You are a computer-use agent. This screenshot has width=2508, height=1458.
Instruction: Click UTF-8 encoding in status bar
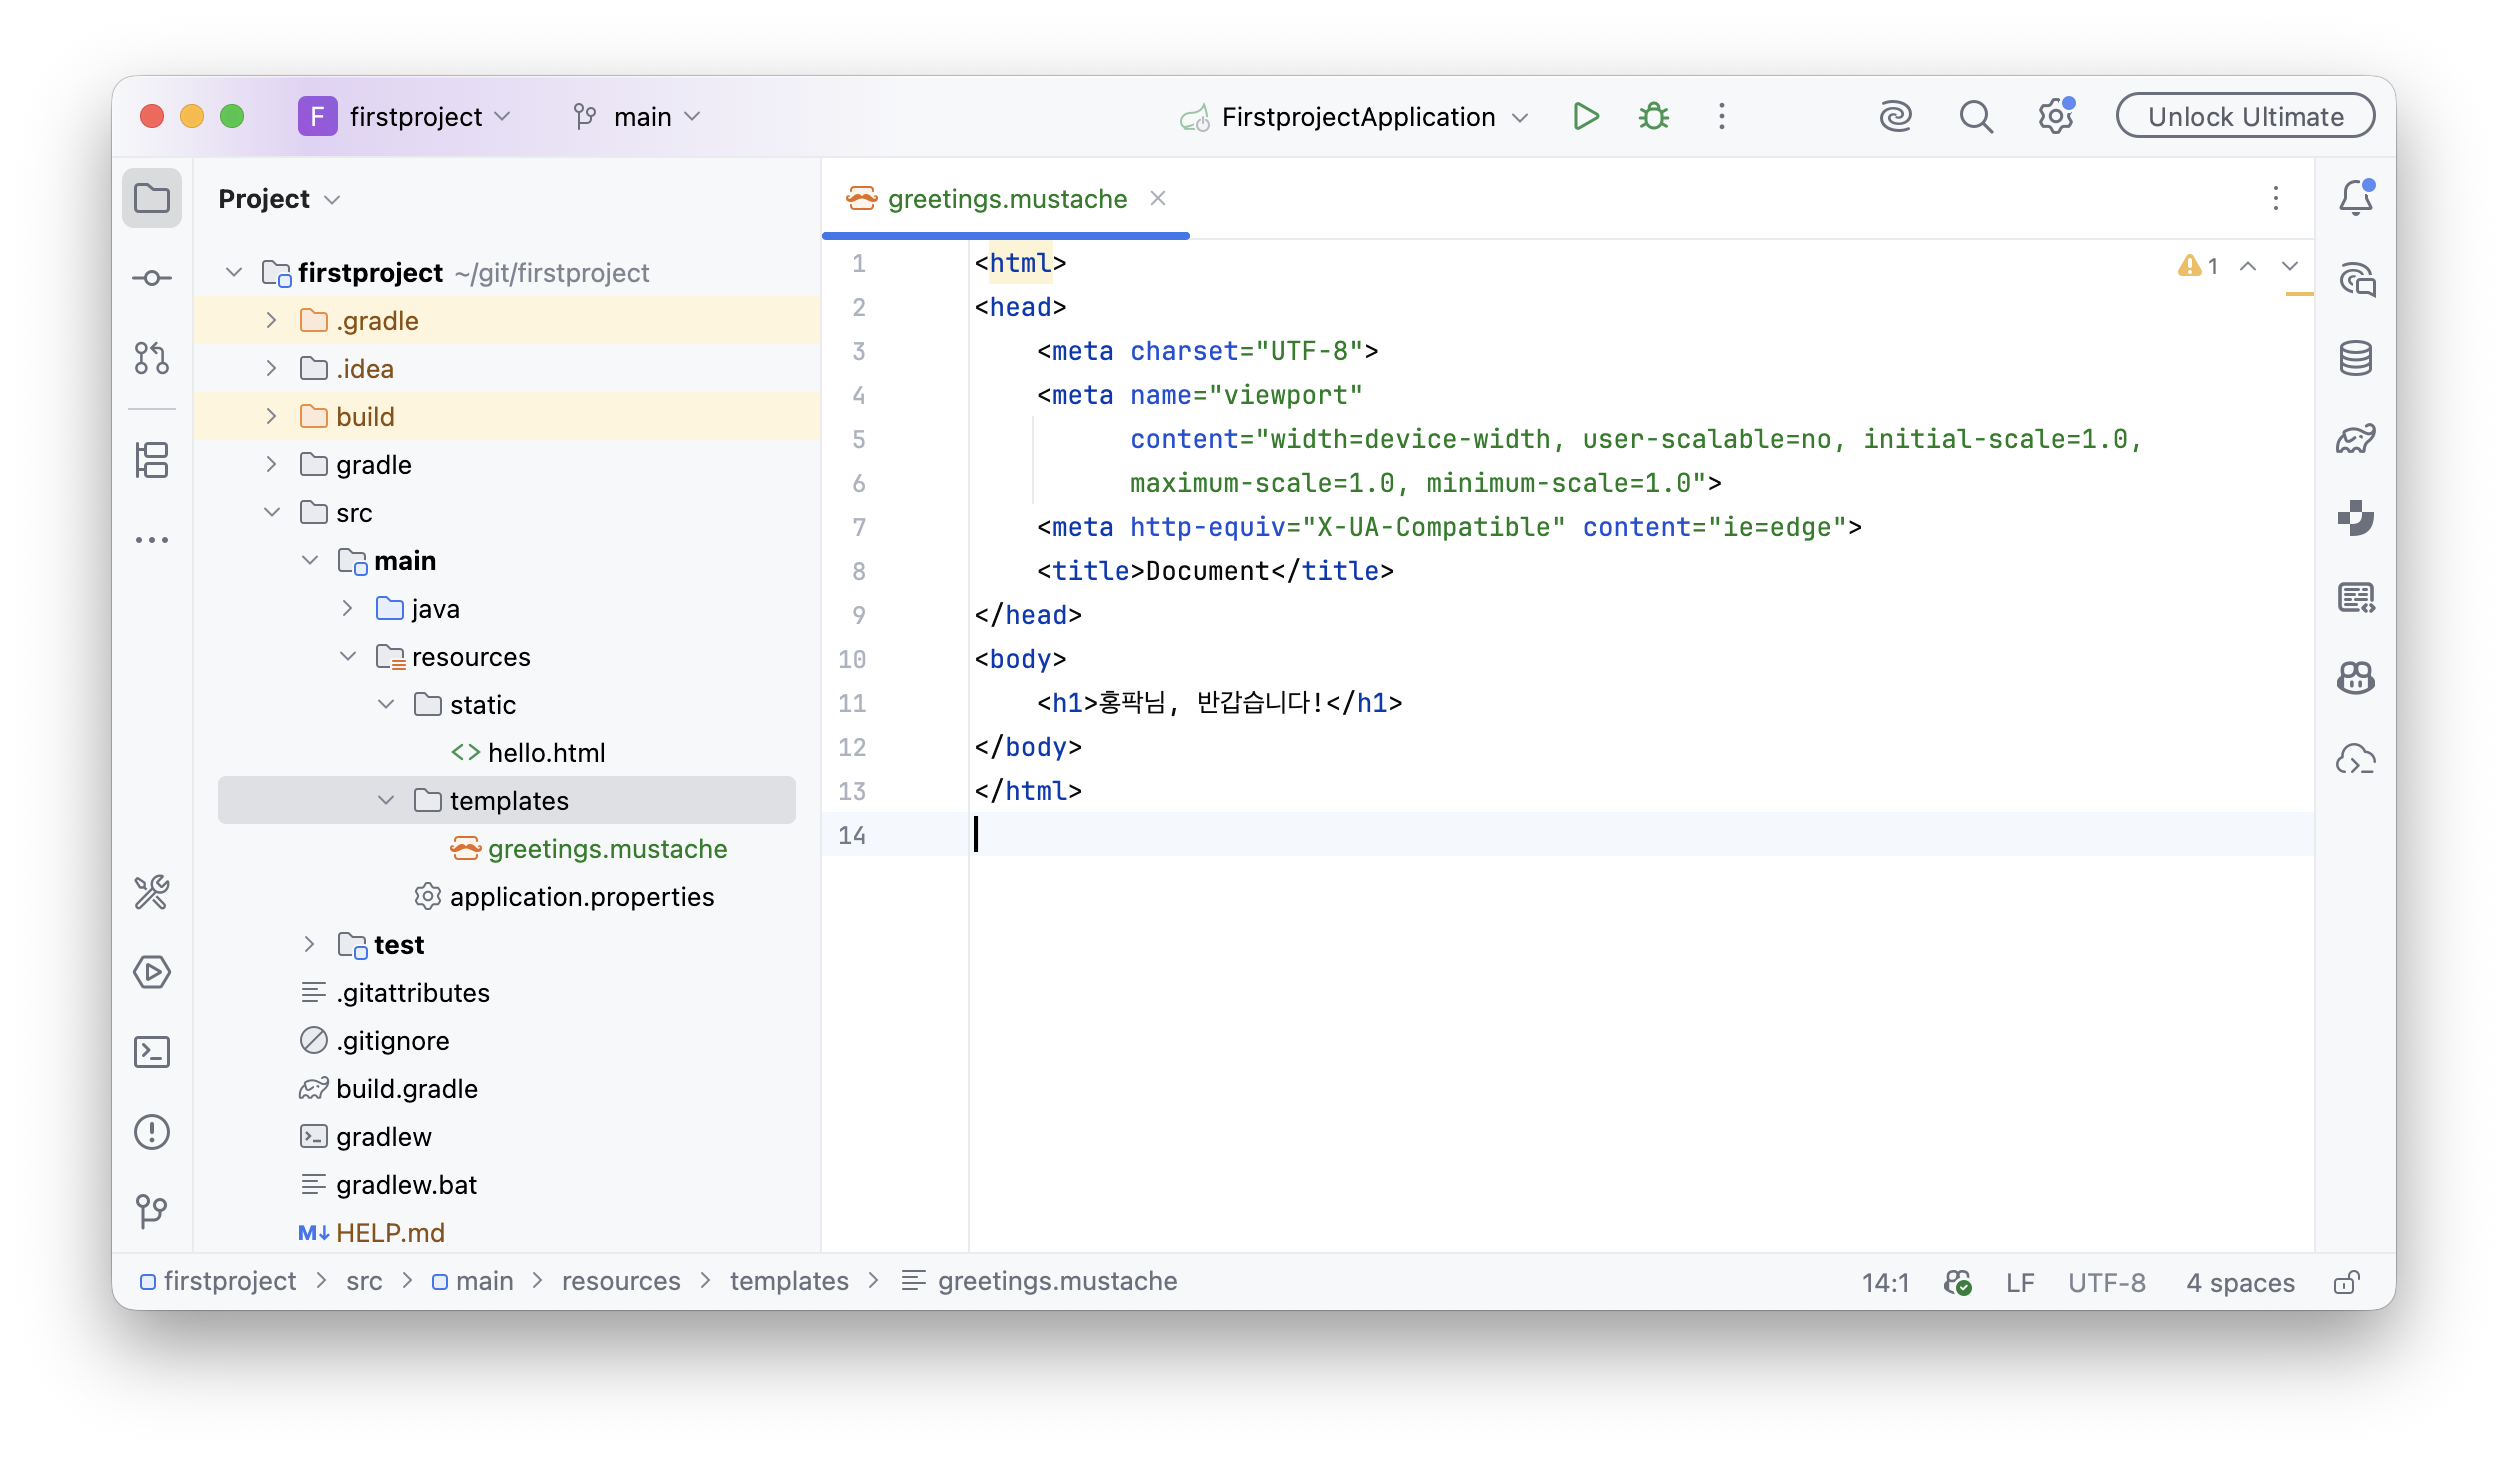[x=2107, y=1282]
